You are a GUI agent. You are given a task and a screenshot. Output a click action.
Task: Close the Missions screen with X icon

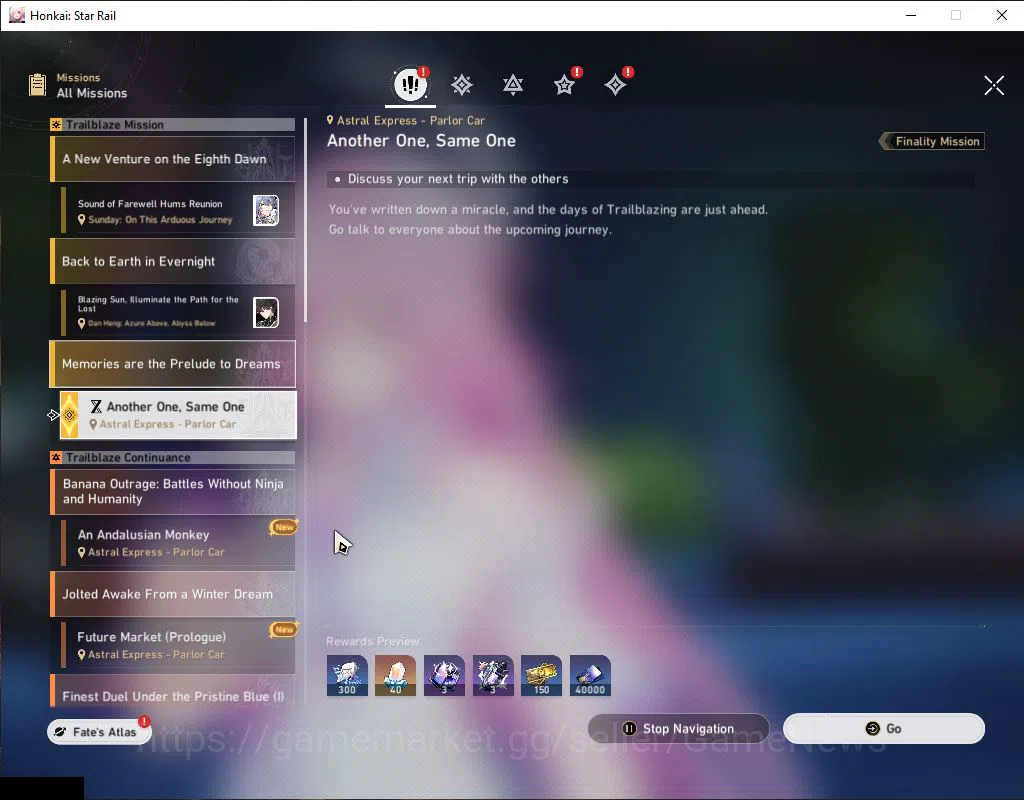click(x=994, y=85)
